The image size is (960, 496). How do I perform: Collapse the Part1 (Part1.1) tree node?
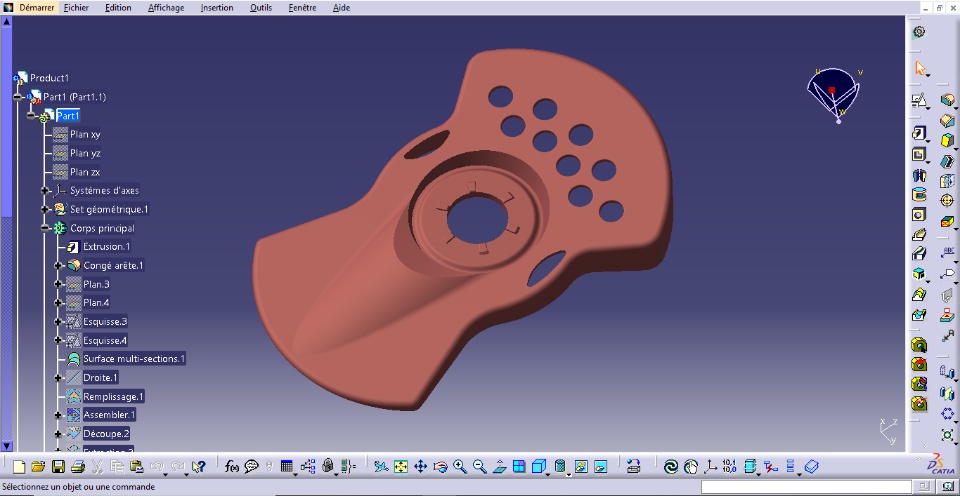click(18, 97)
